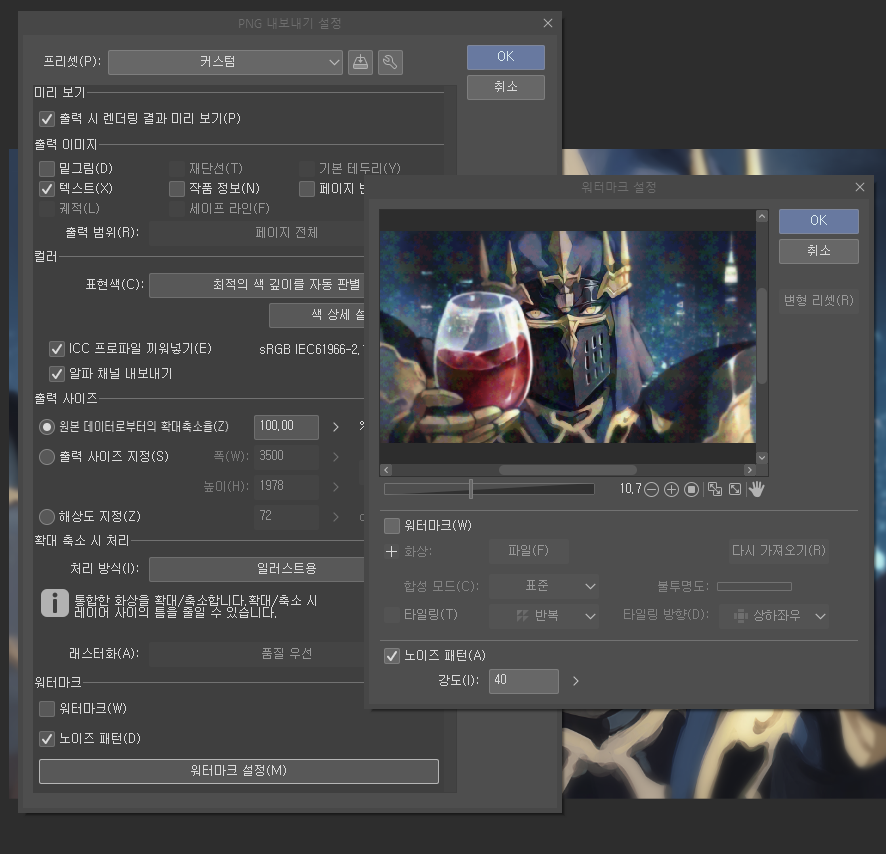
Task: Toggle 알파 채널 내보내기 checkbox
Action: pos(57,374)
